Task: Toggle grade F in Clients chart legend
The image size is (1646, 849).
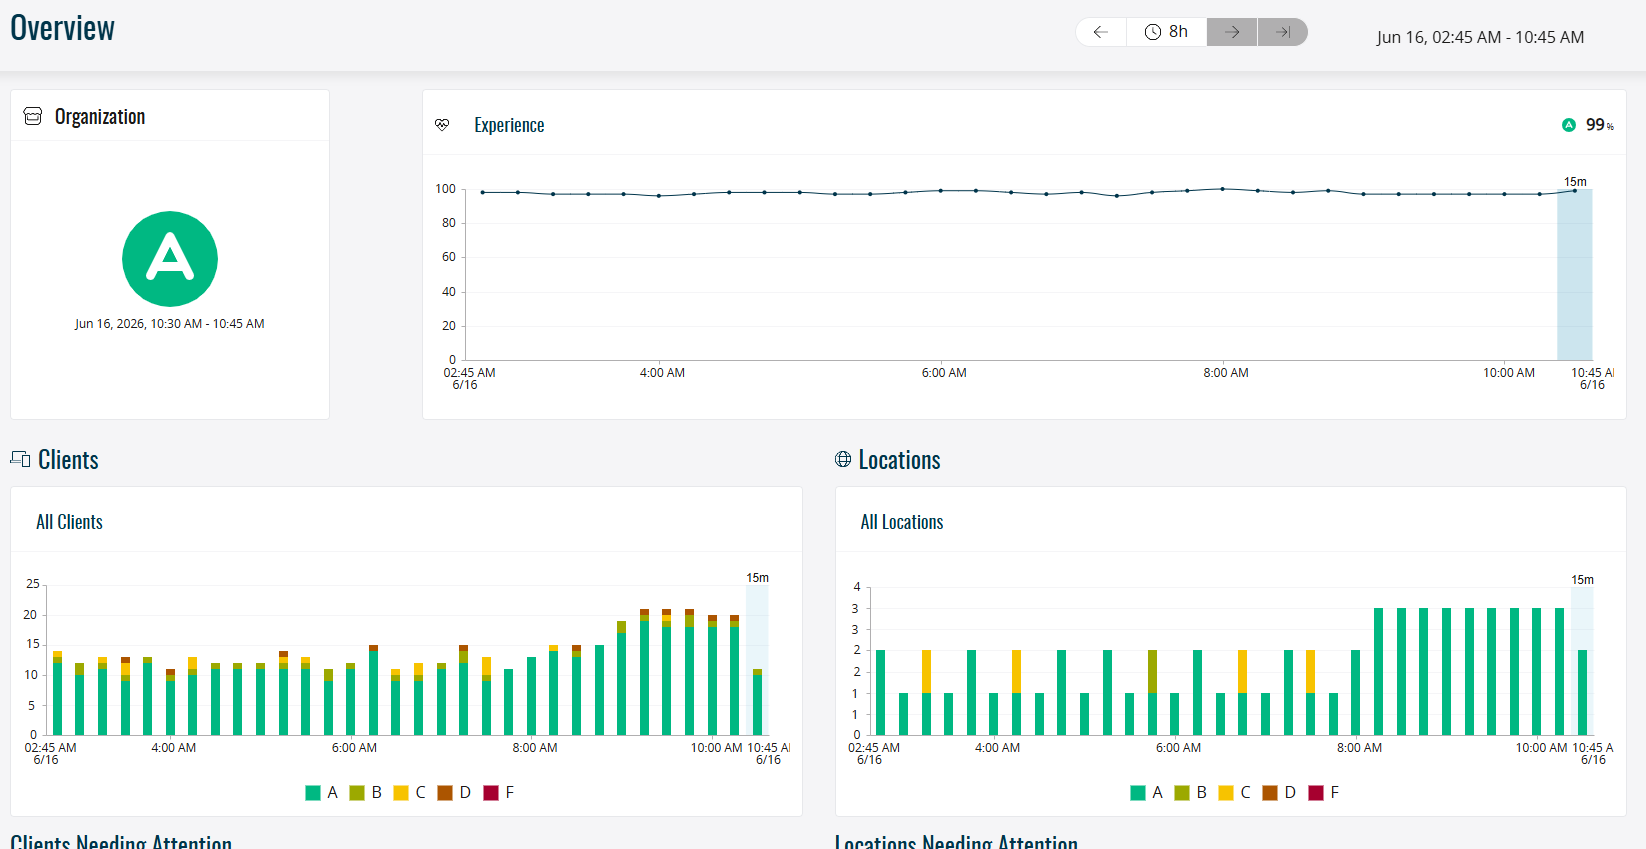Action: pos(498,792)
